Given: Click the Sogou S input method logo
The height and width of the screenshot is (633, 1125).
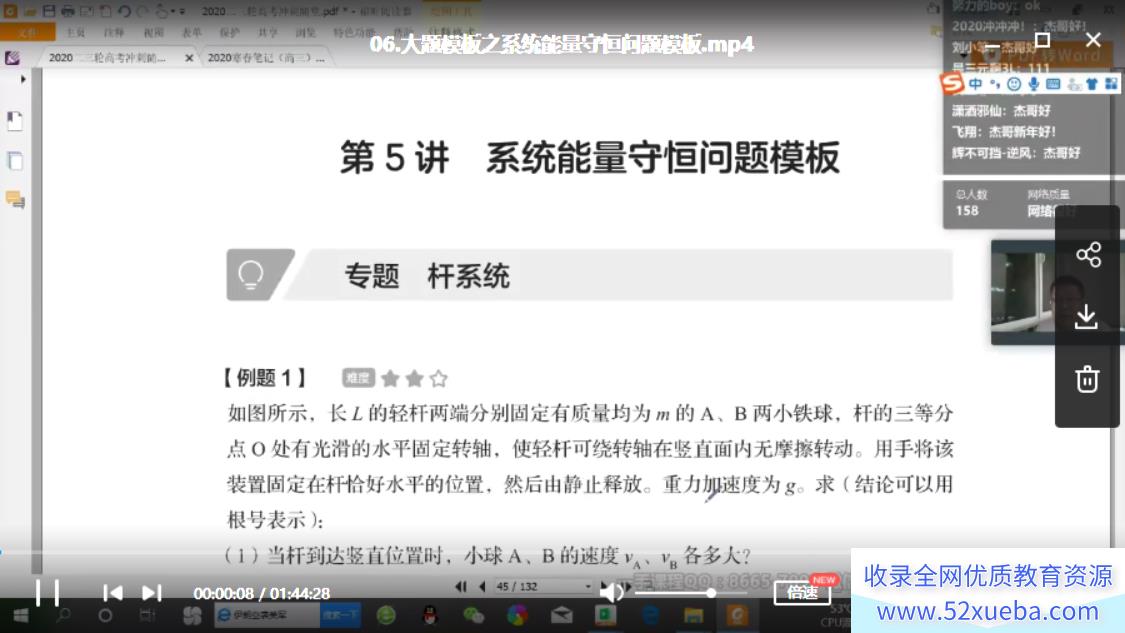Looking at the screenshot, I should (x=952, y=84).
